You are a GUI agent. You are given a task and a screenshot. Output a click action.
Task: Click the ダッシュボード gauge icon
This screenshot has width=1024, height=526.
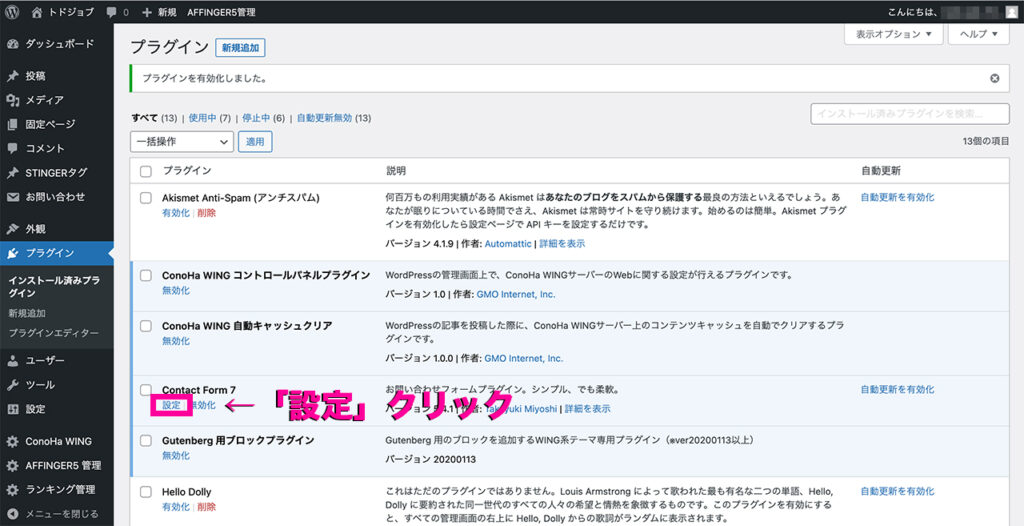coord(12,44)
